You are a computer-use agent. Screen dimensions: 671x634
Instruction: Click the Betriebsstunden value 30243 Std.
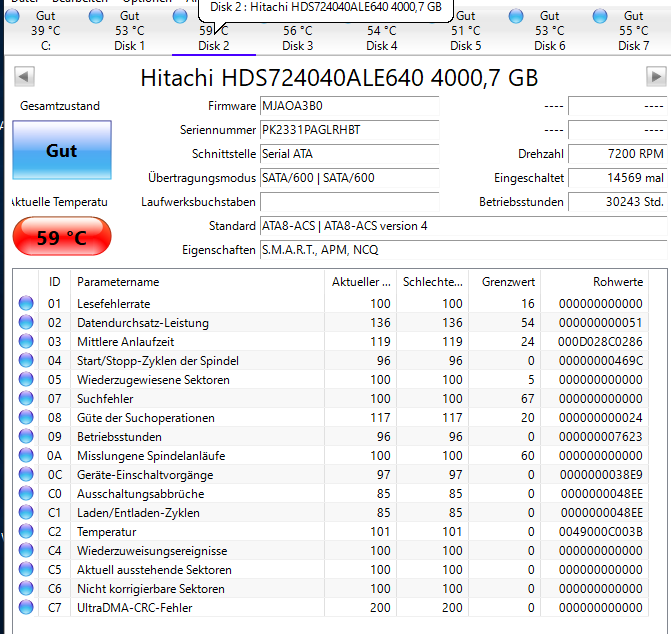tap(618, 202)
